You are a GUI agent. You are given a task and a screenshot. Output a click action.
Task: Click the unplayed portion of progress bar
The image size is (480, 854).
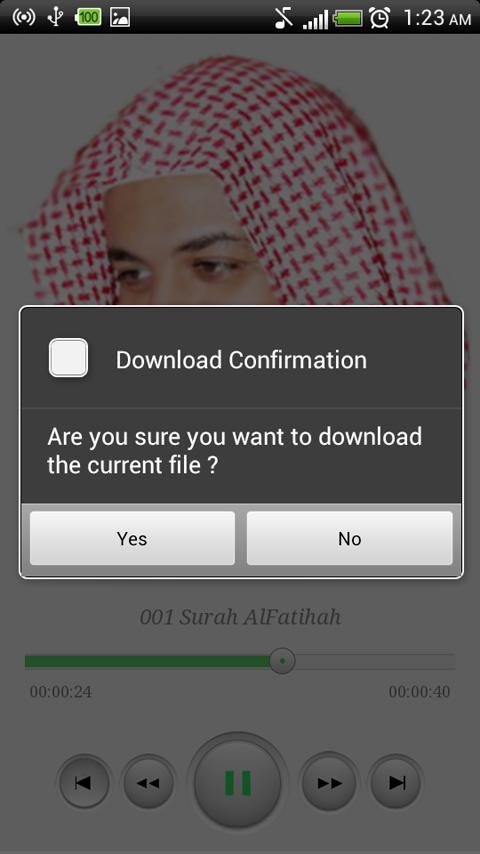point(375,661)
